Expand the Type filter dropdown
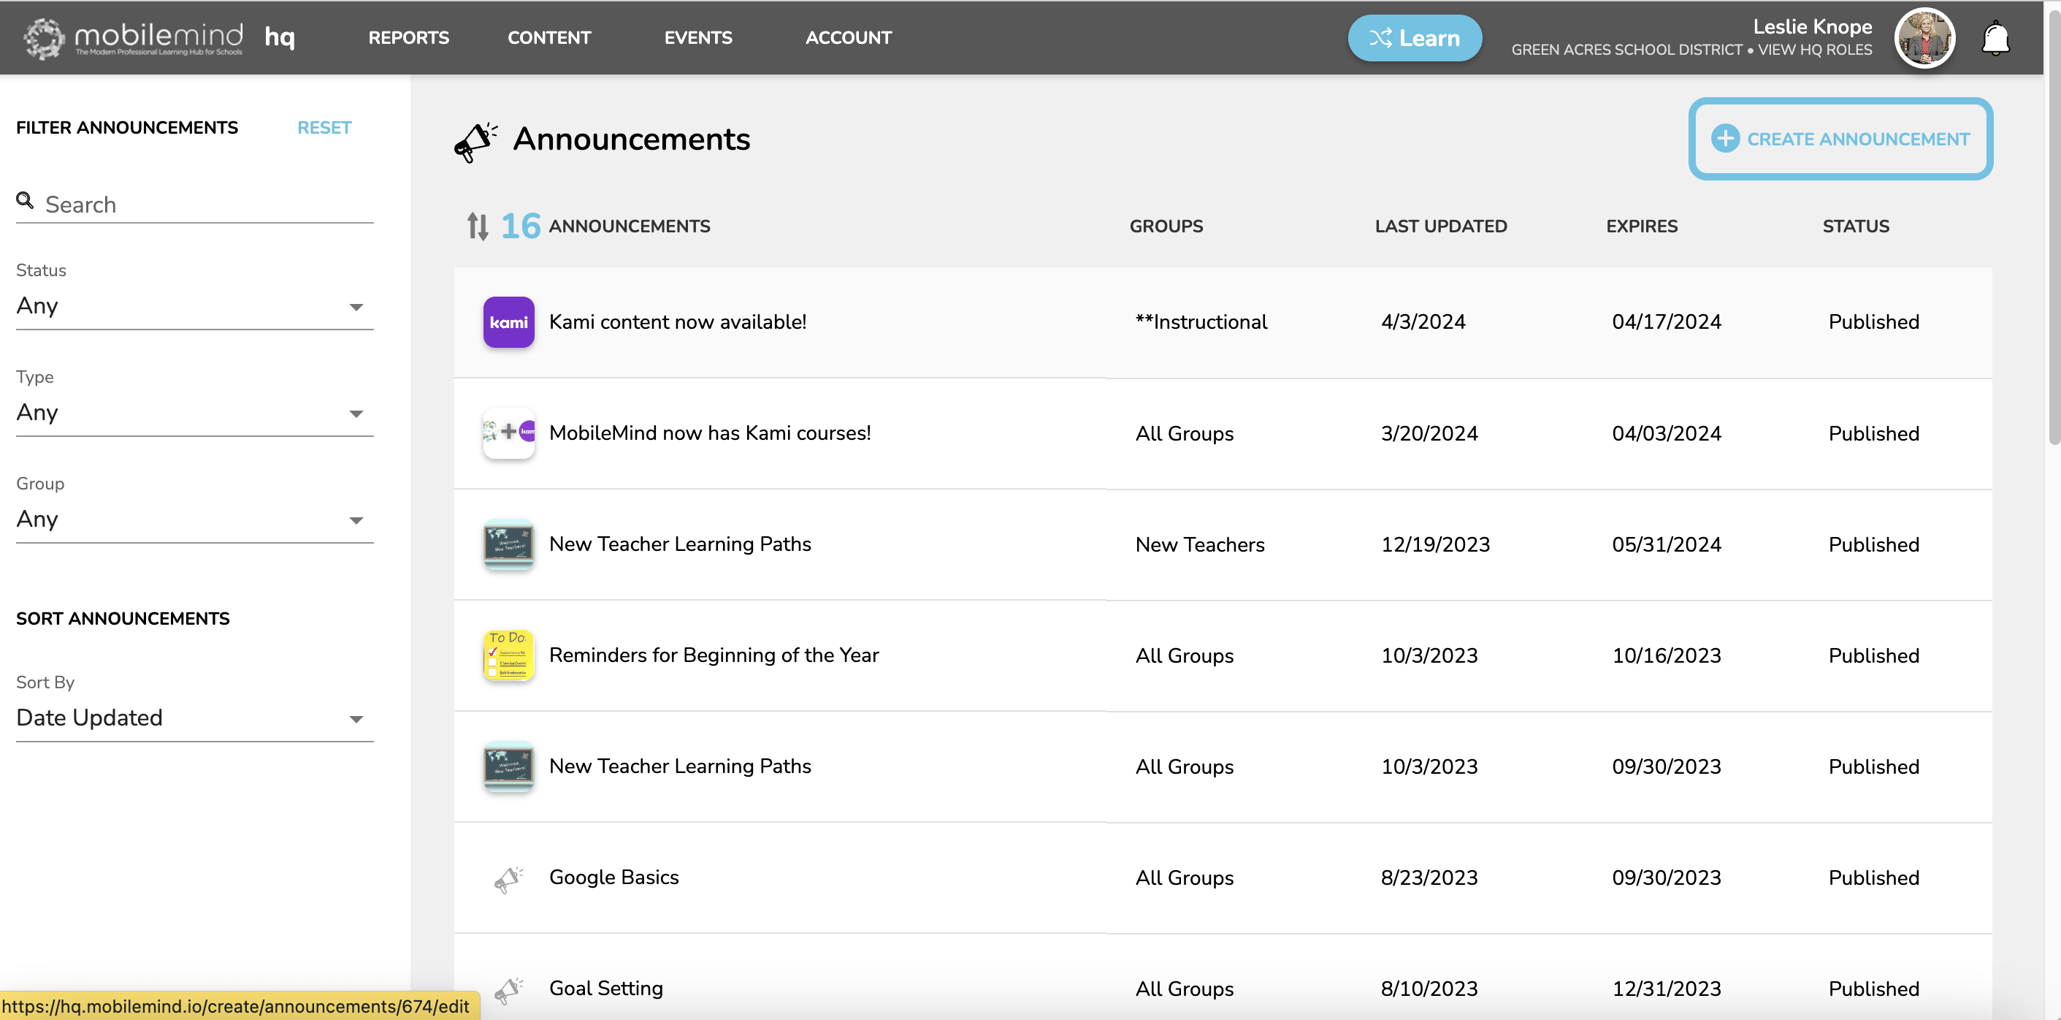The width and height of the screenshot is (2061, 1020). click(x=194, y=413)
